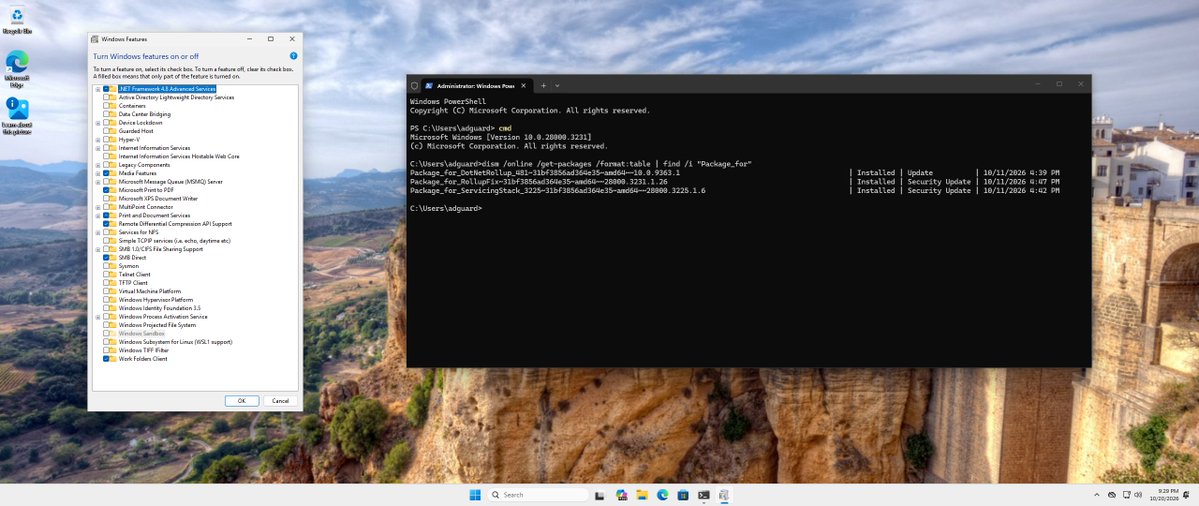Toggle .NET Framework 4.8 Advanced Services checkbox
1199x506 pixels.
(106, 89)
